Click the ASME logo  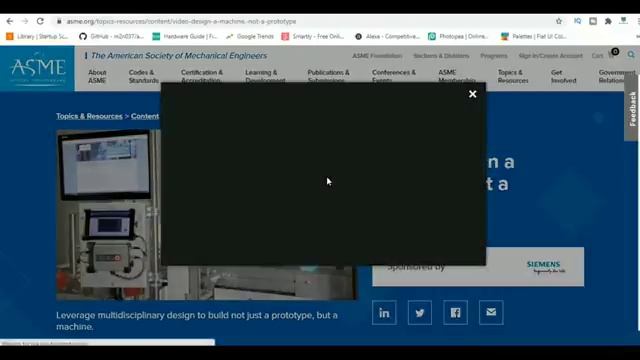(x=37, y=69)
